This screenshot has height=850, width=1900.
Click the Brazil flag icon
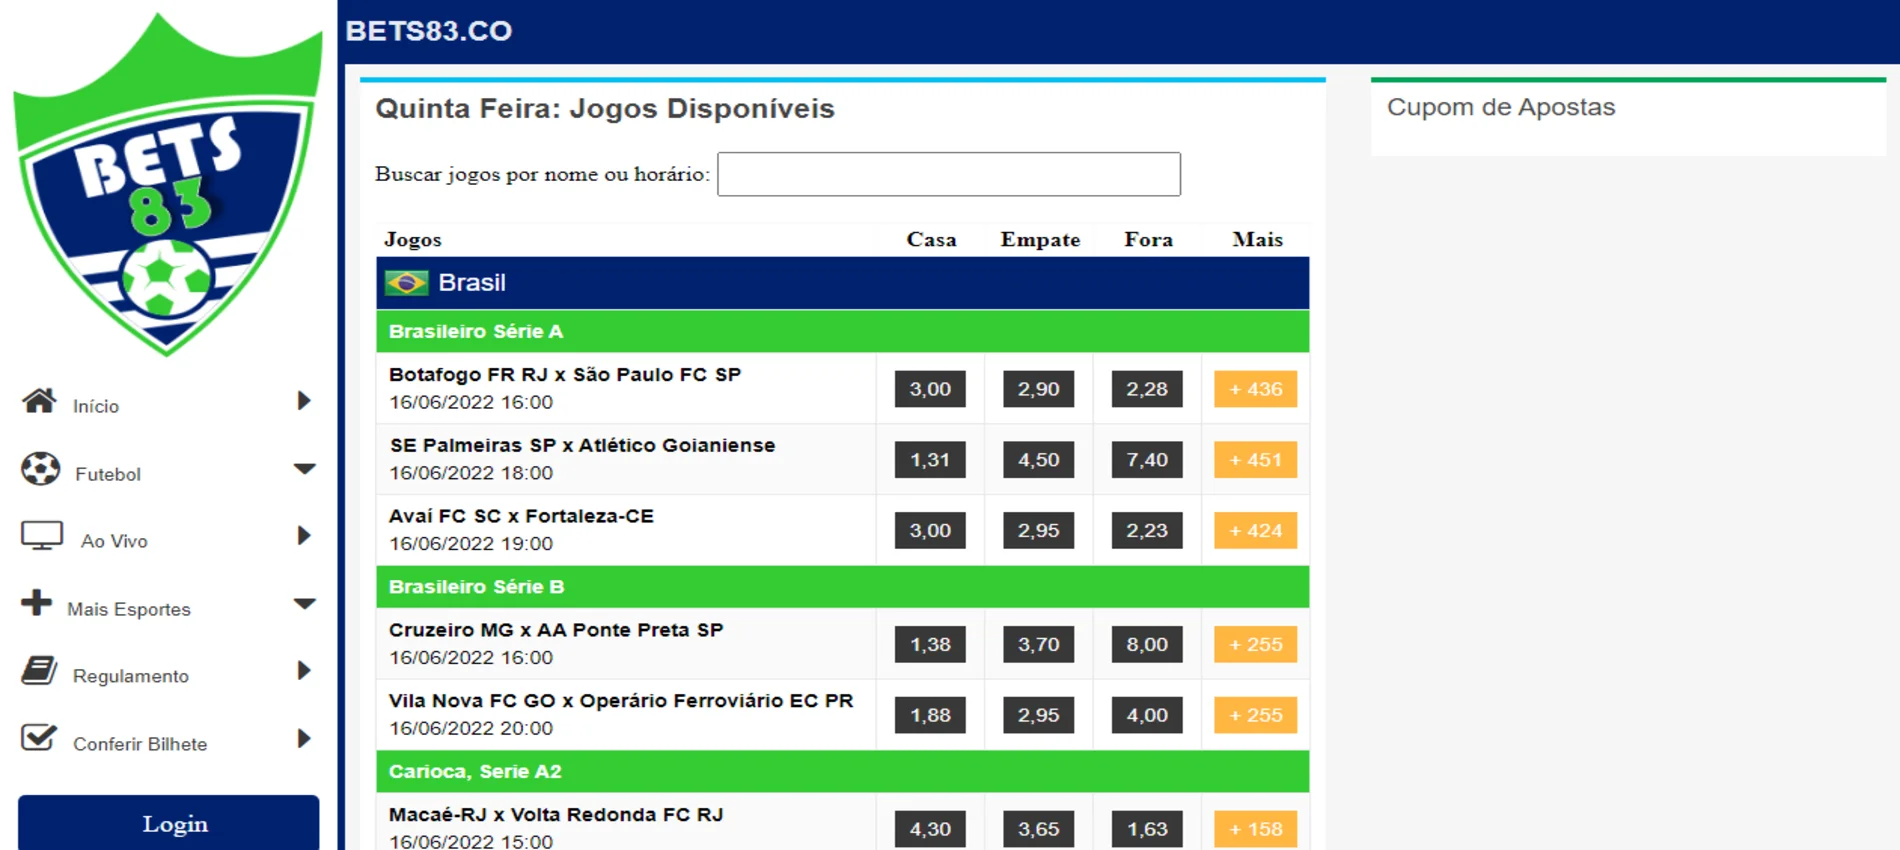(406, 283)
